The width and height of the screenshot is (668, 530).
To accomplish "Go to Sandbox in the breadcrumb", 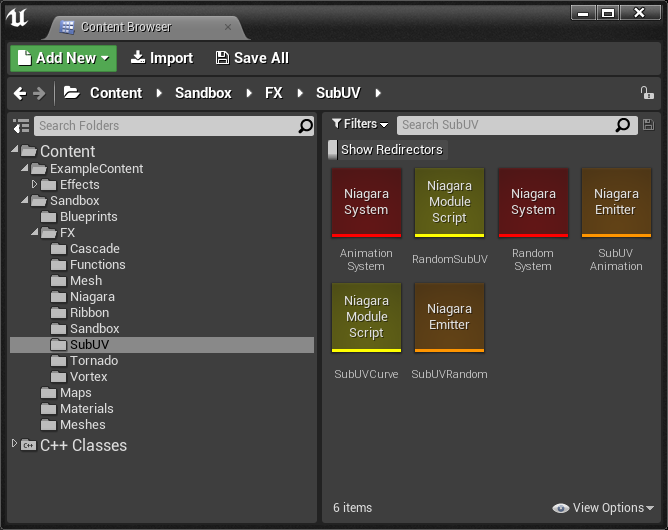I will pyautogui.click(x=203, y=93).
